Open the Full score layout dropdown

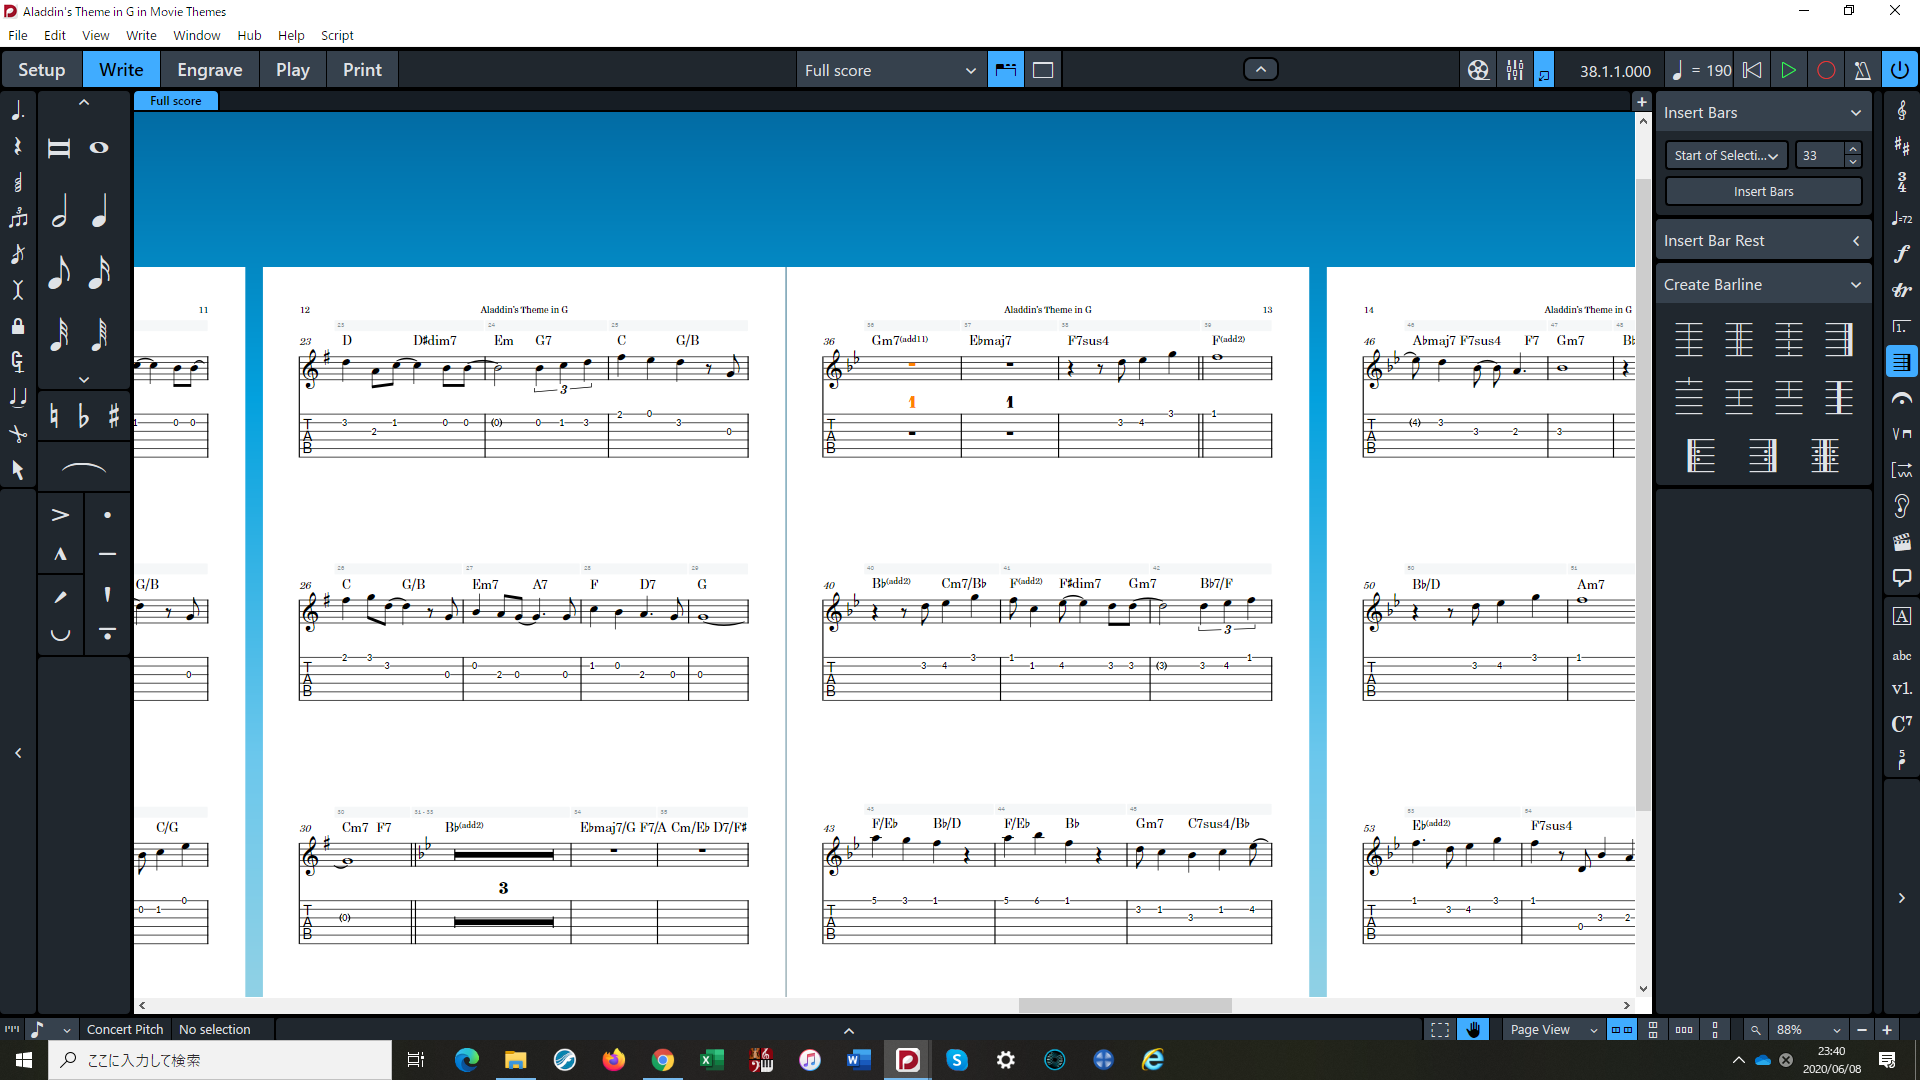click(x=889, y=70)
